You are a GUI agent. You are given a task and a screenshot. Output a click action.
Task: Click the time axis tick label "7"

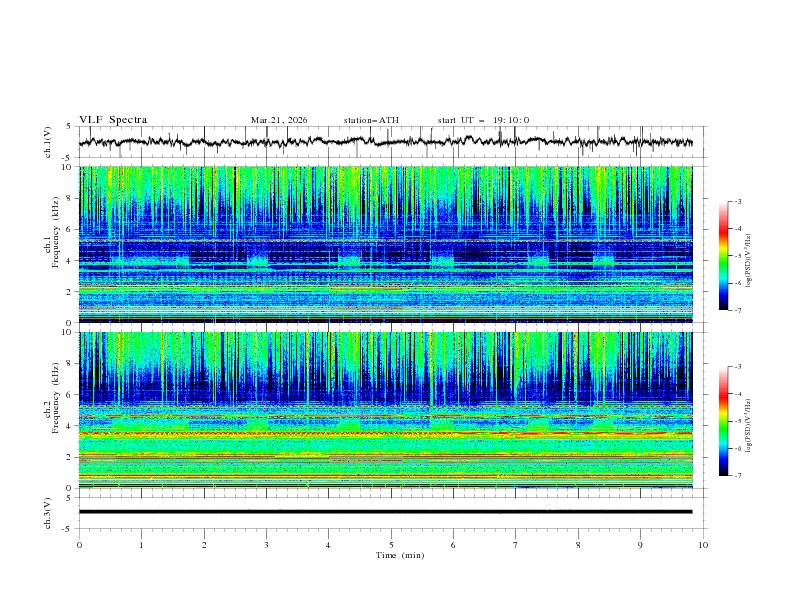tap(516, 545)
